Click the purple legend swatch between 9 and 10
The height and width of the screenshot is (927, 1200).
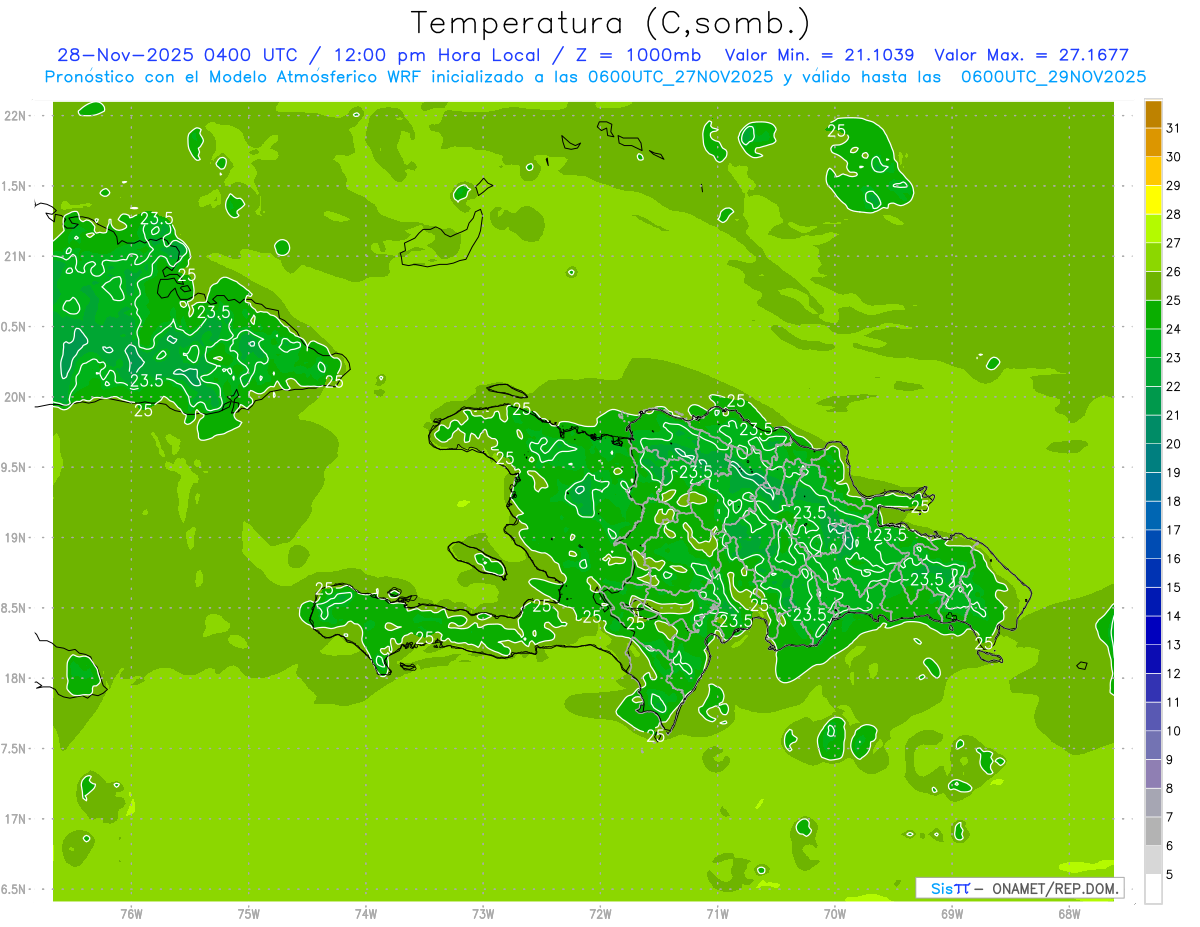click(1153, 746)
